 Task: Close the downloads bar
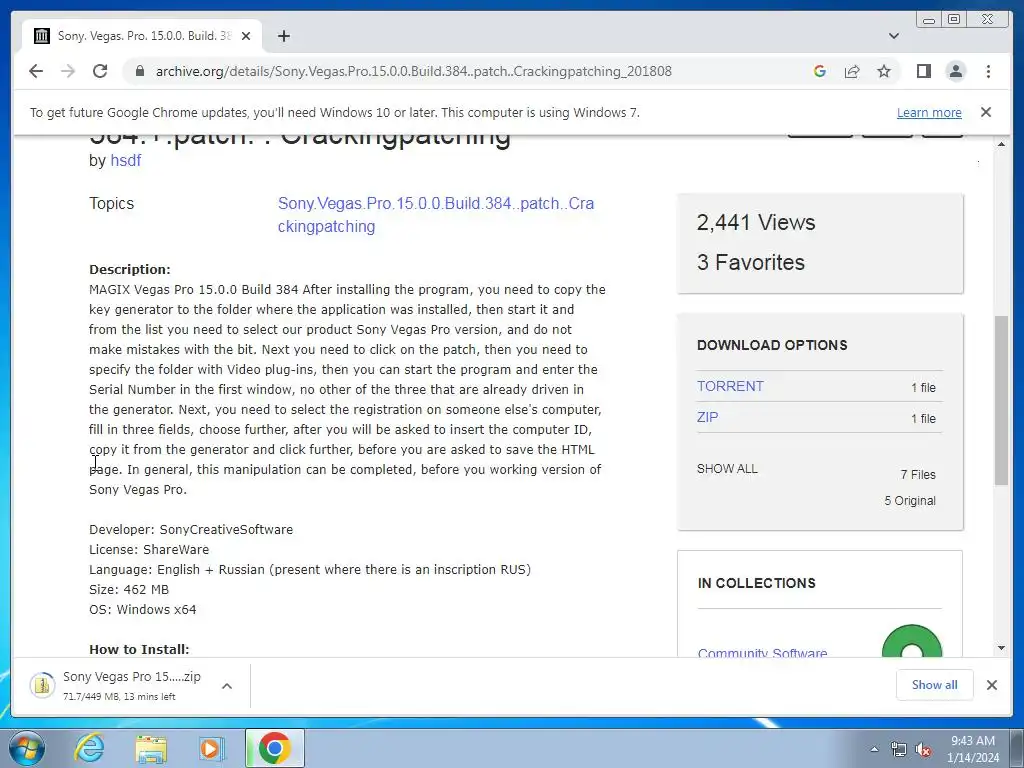[x=991, y=684]
